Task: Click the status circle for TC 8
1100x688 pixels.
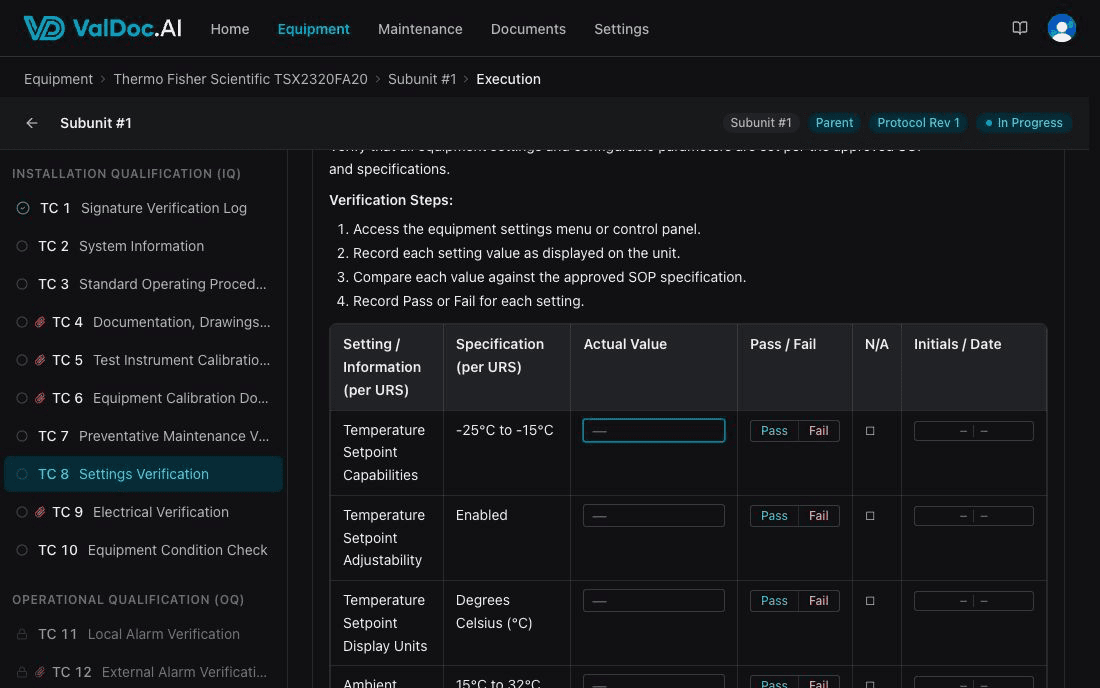Action: 22,474
